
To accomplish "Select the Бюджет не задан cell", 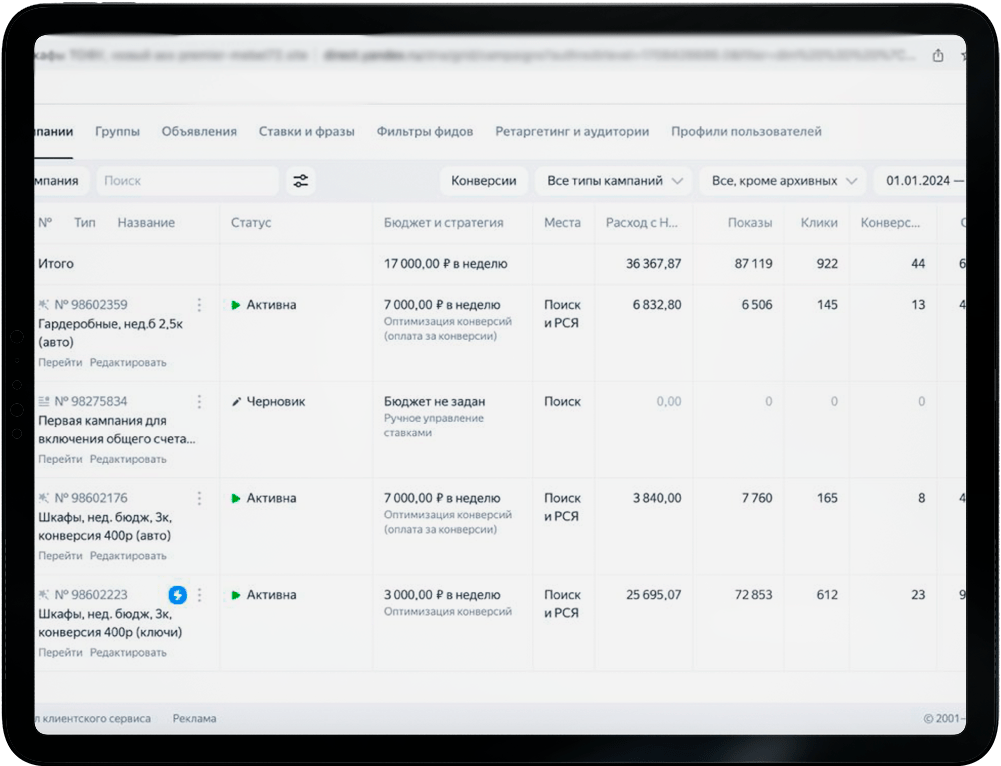I will tap(434, 402).
